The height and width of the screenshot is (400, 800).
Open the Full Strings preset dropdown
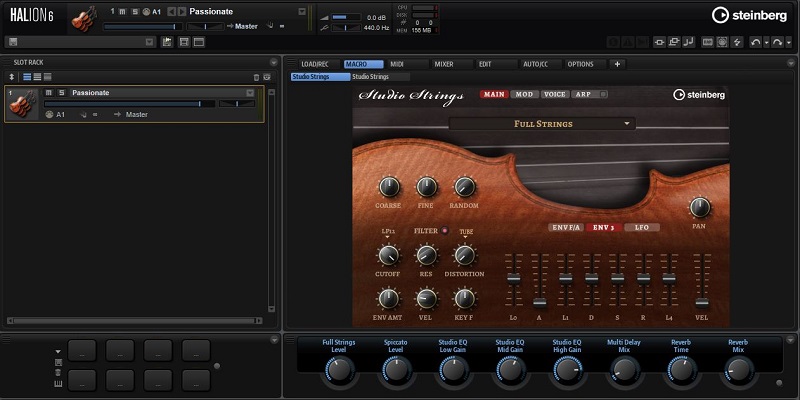[x=543, y=124]
